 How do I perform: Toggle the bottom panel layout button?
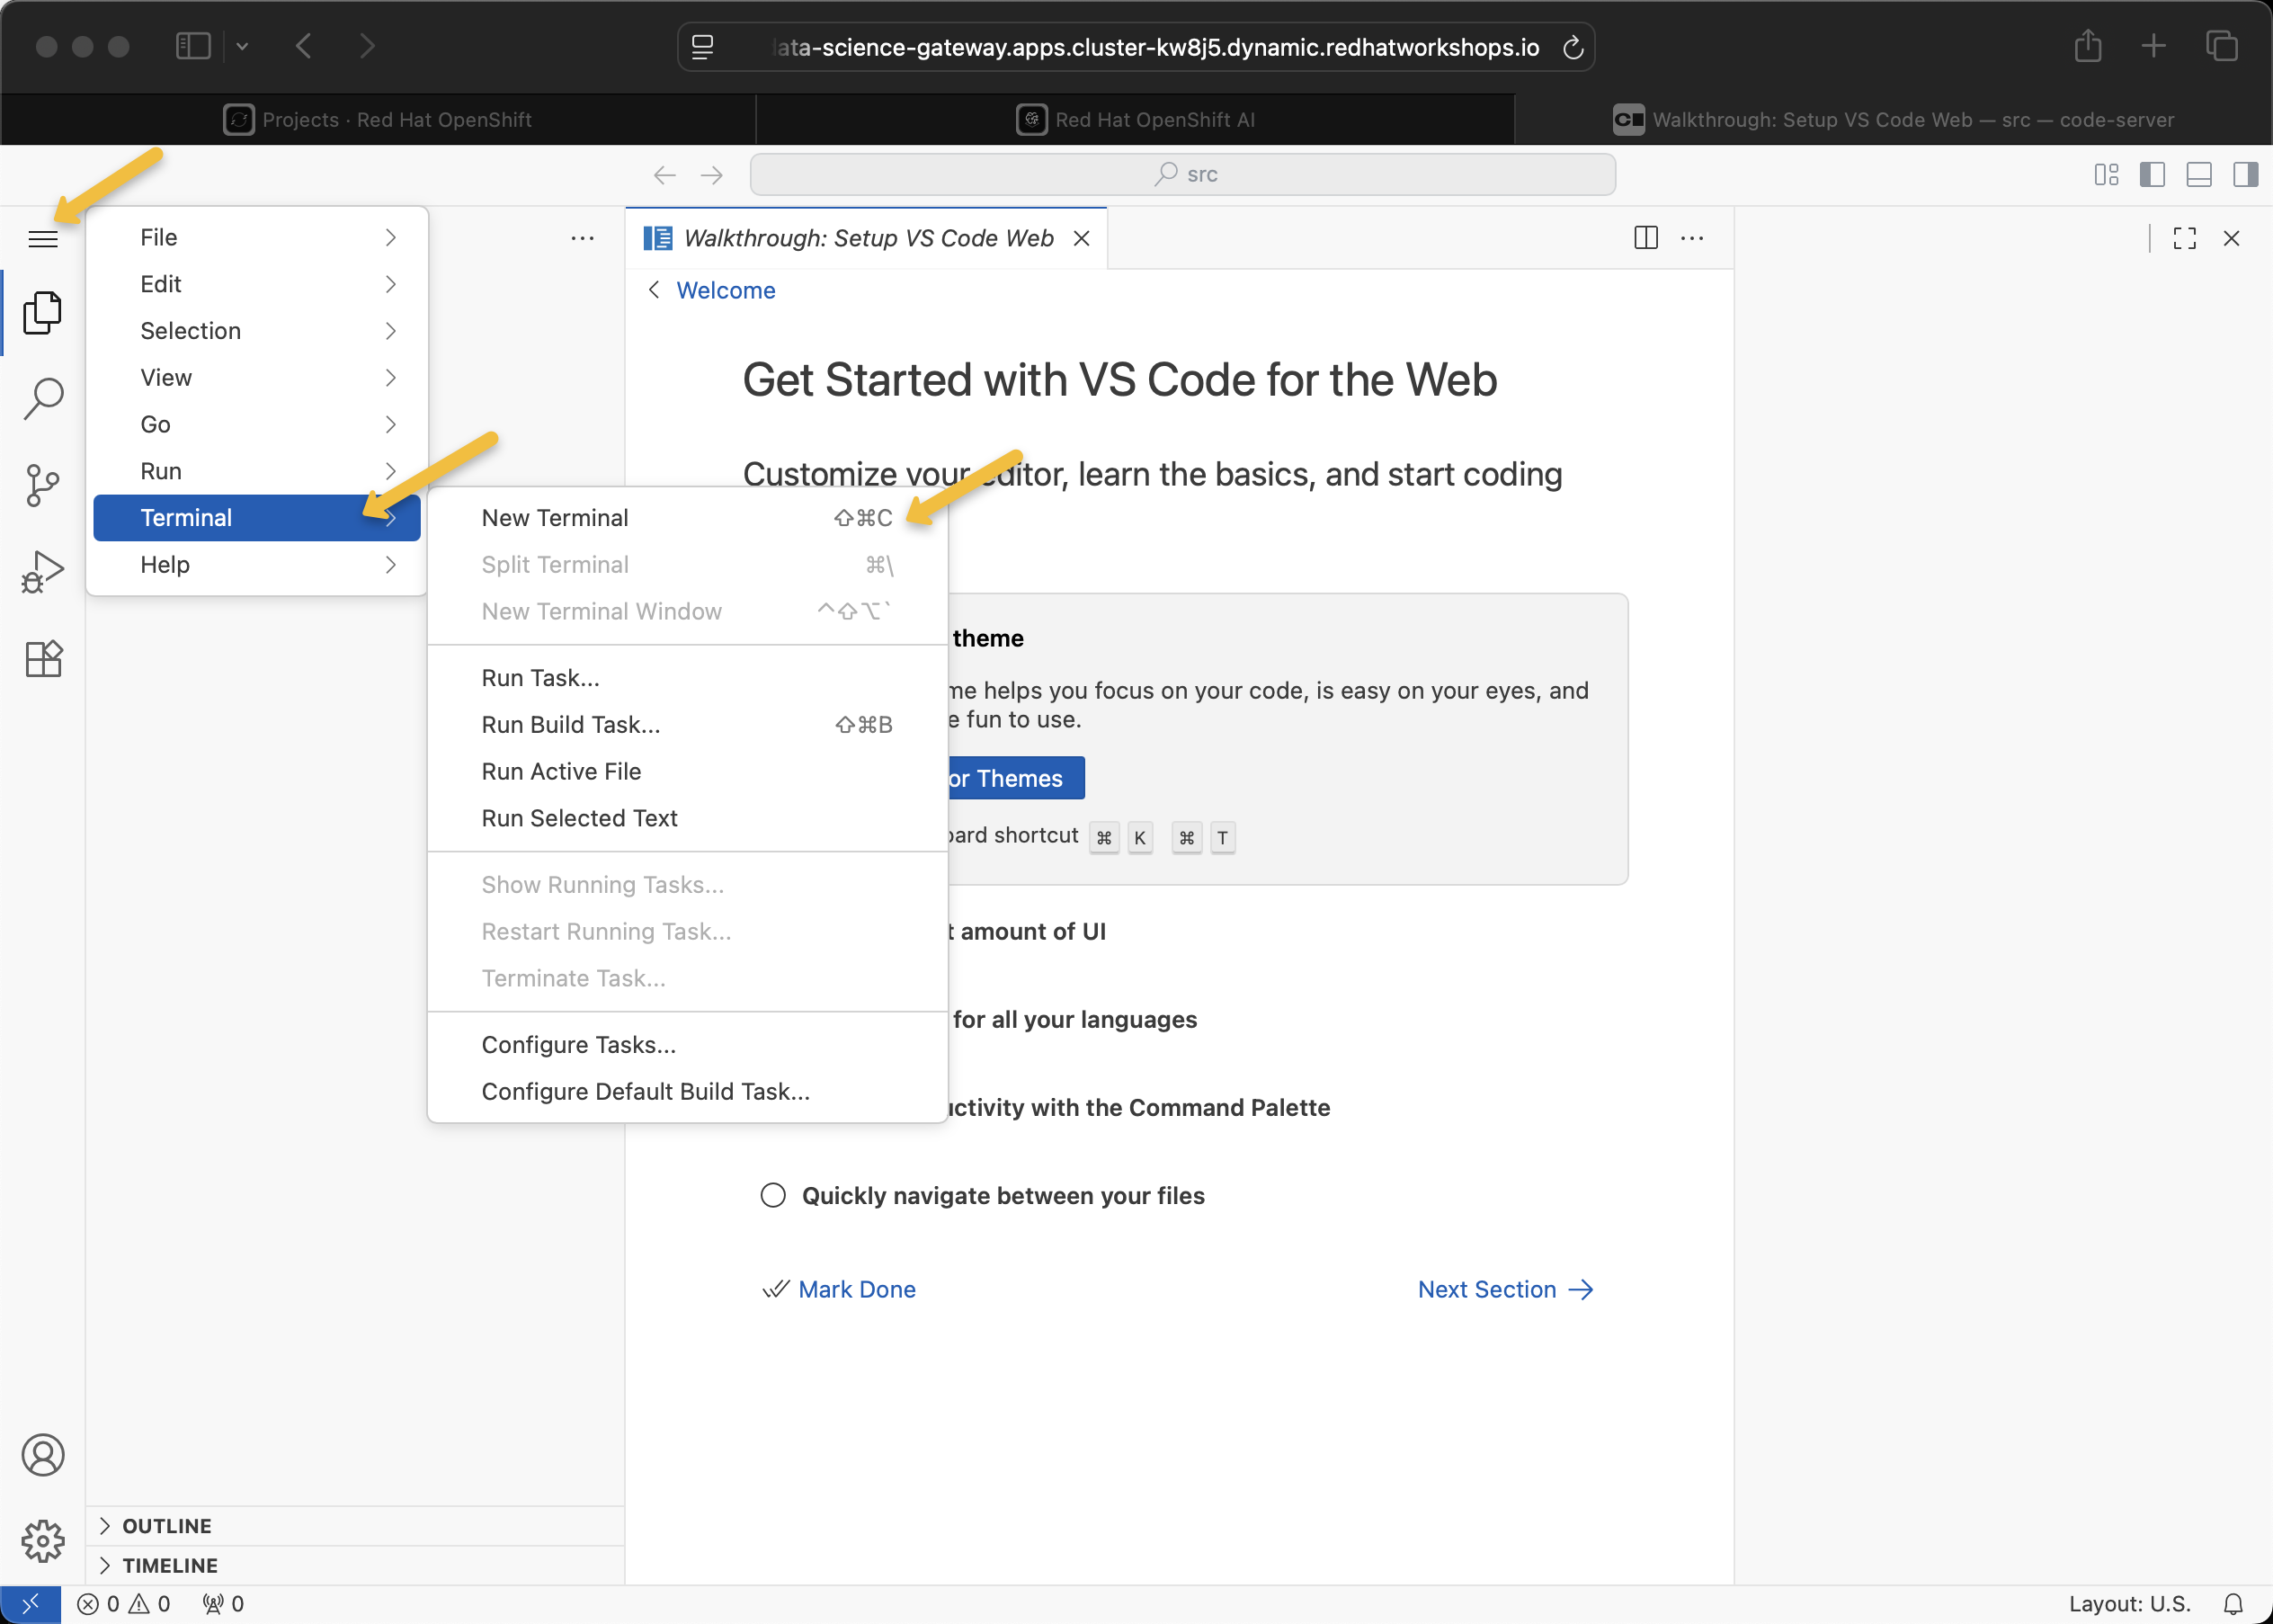[x=2199, y=175]
